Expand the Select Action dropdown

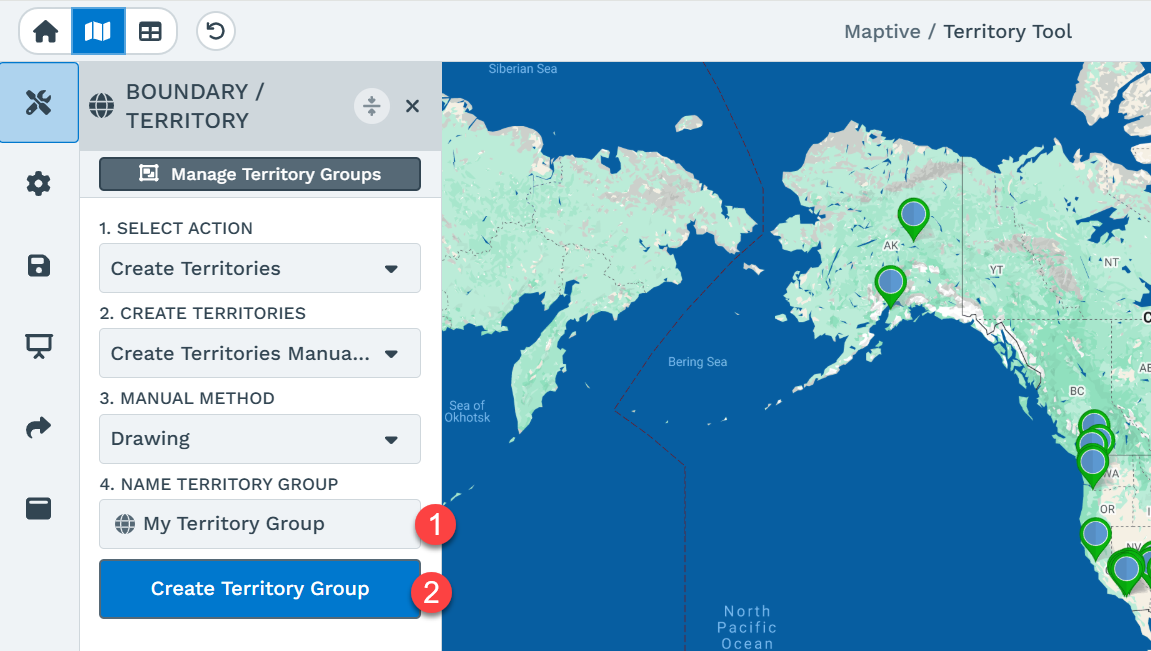click(x=260, y=268)
